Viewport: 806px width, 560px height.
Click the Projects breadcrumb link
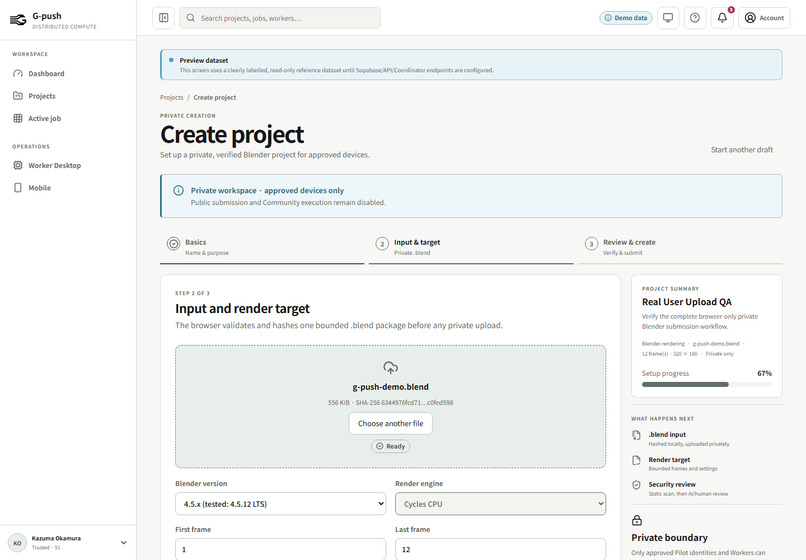click(171, 97)
